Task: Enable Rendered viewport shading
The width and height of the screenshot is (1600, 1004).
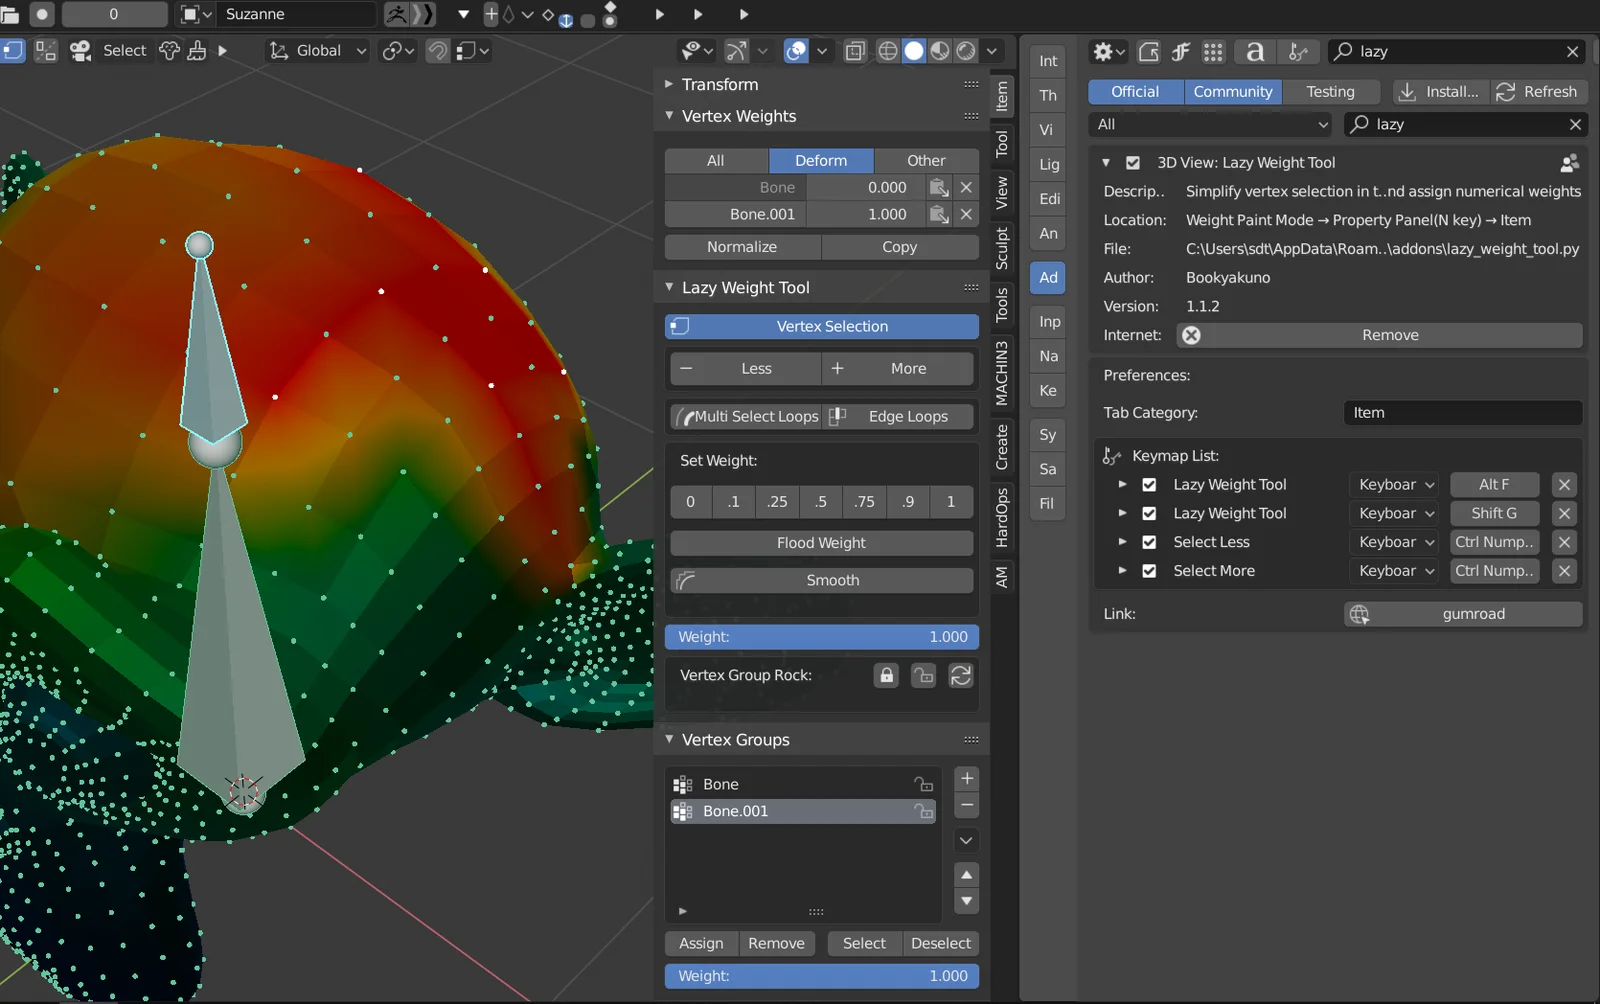Action: pos(967,50)
